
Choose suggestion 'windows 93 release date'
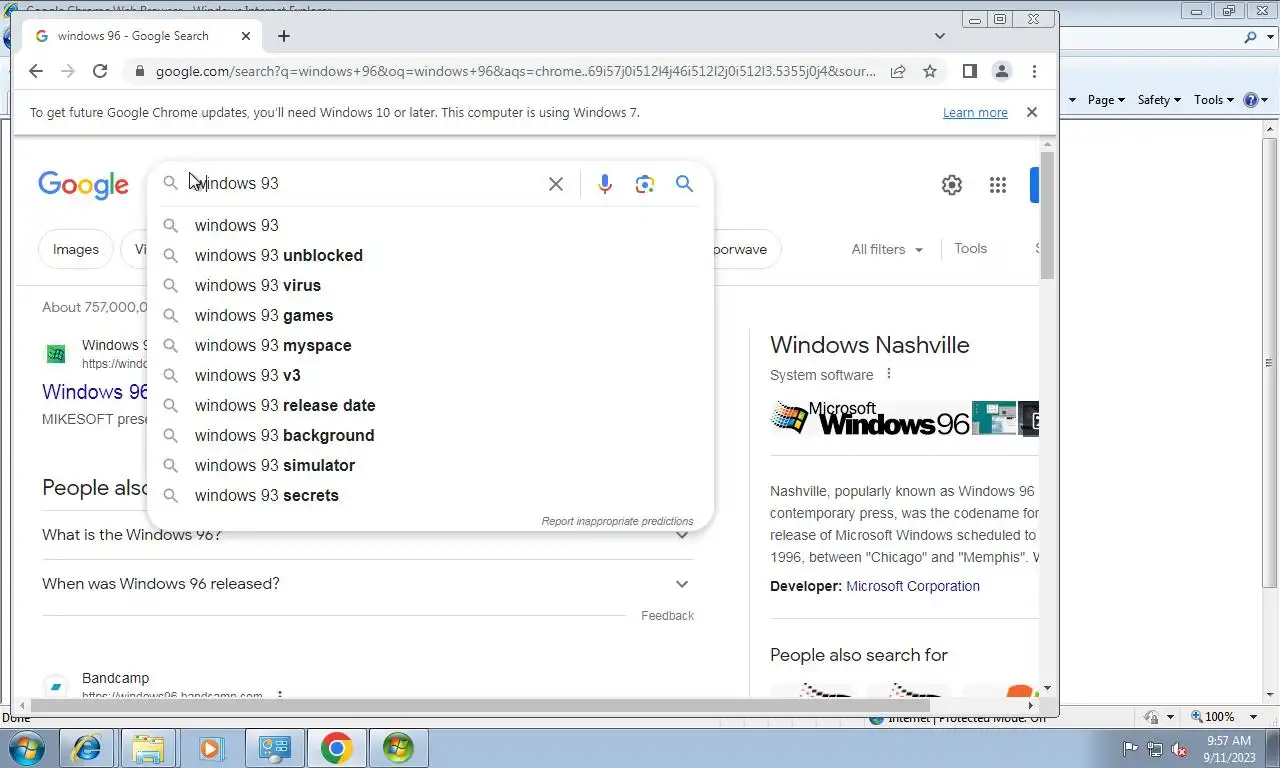click(430, 405)
